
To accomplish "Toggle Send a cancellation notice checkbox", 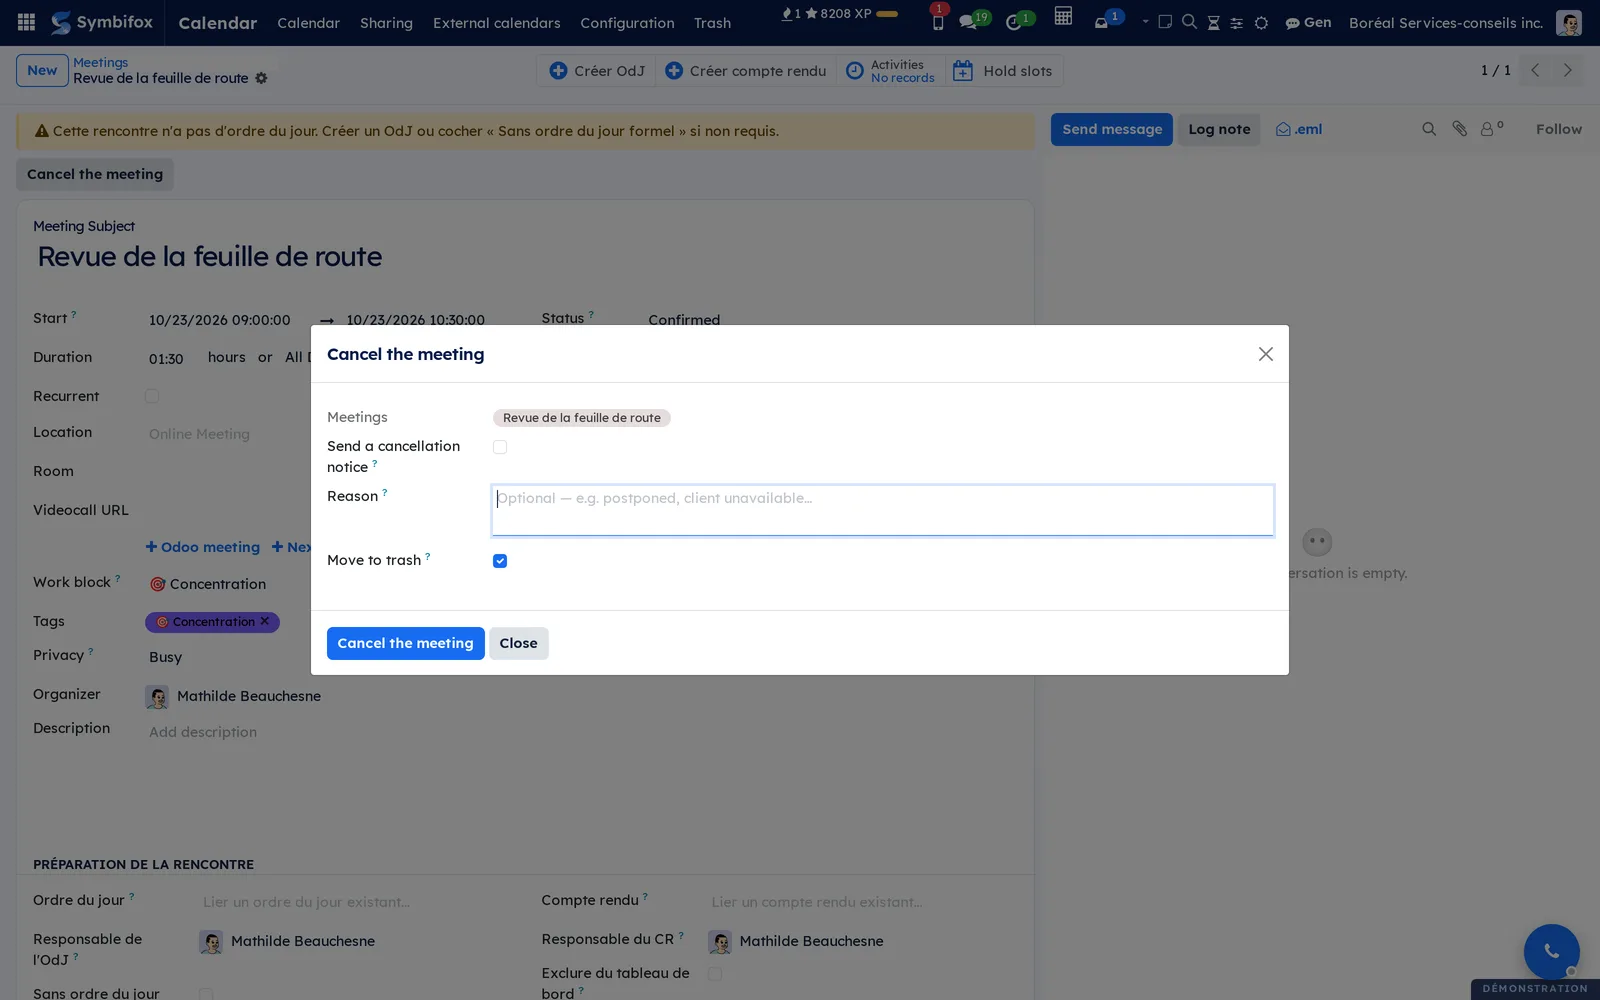I will [x=500, y=447].
